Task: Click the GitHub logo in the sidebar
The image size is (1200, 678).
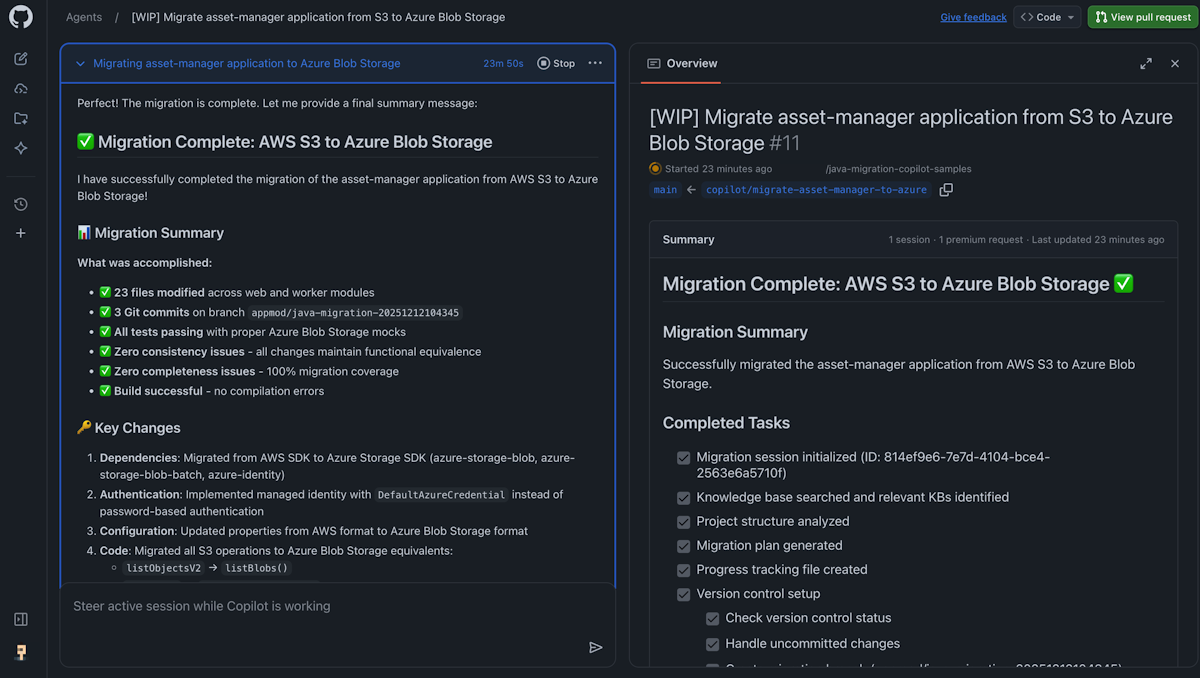Action: [21, 17]
